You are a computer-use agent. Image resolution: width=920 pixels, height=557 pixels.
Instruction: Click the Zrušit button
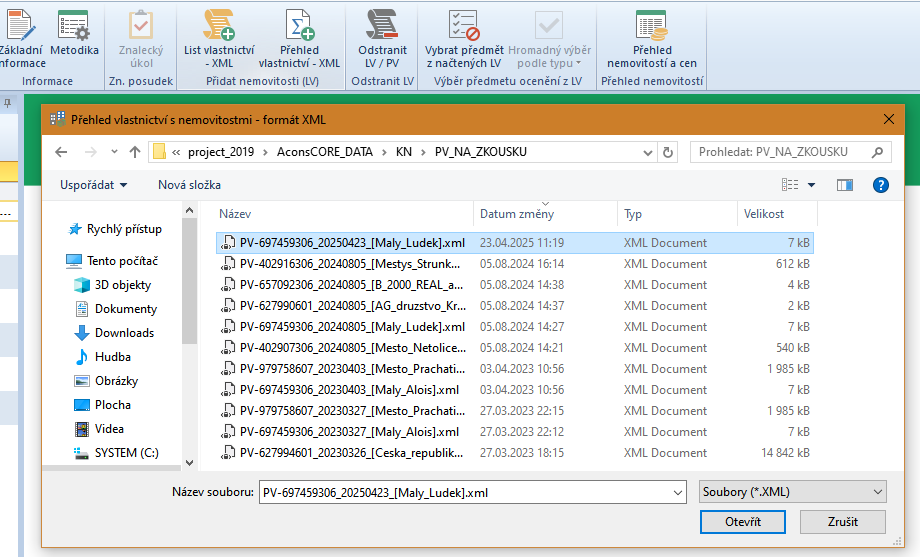(x=843, y=522)
